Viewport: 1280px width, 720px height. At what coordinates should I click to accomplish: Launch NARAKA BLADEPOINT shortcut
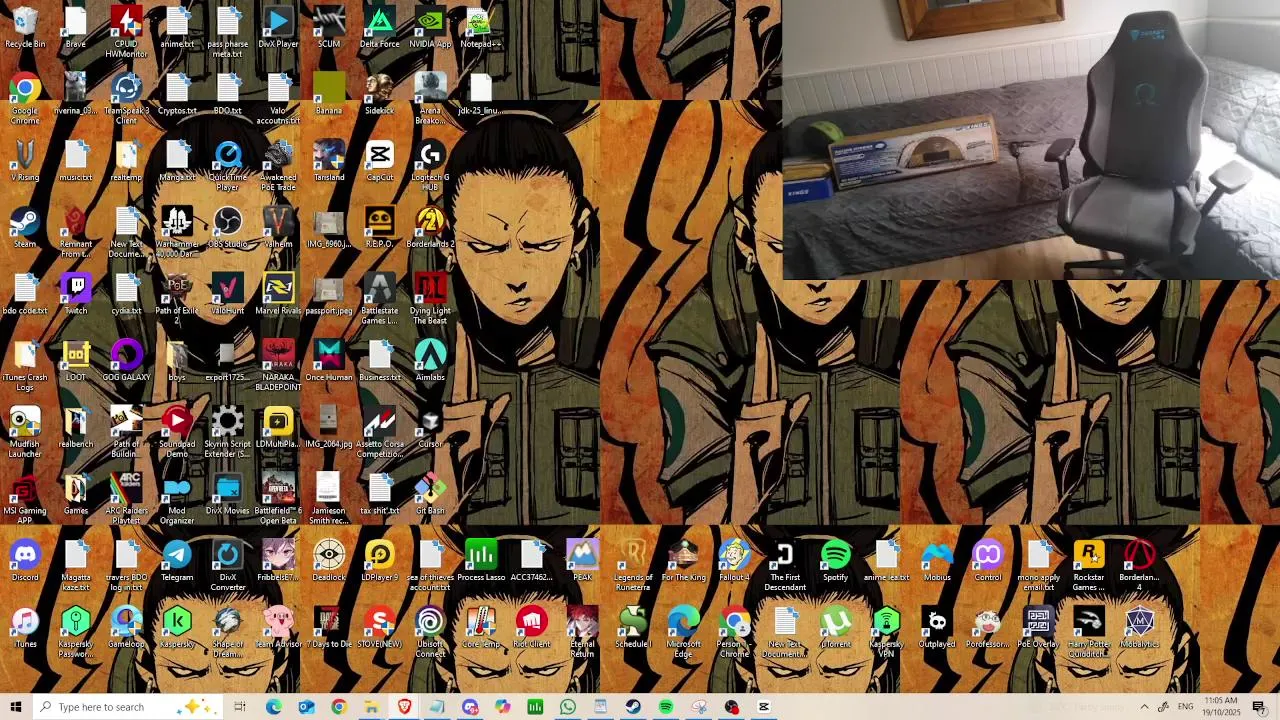tap(278, 366)
